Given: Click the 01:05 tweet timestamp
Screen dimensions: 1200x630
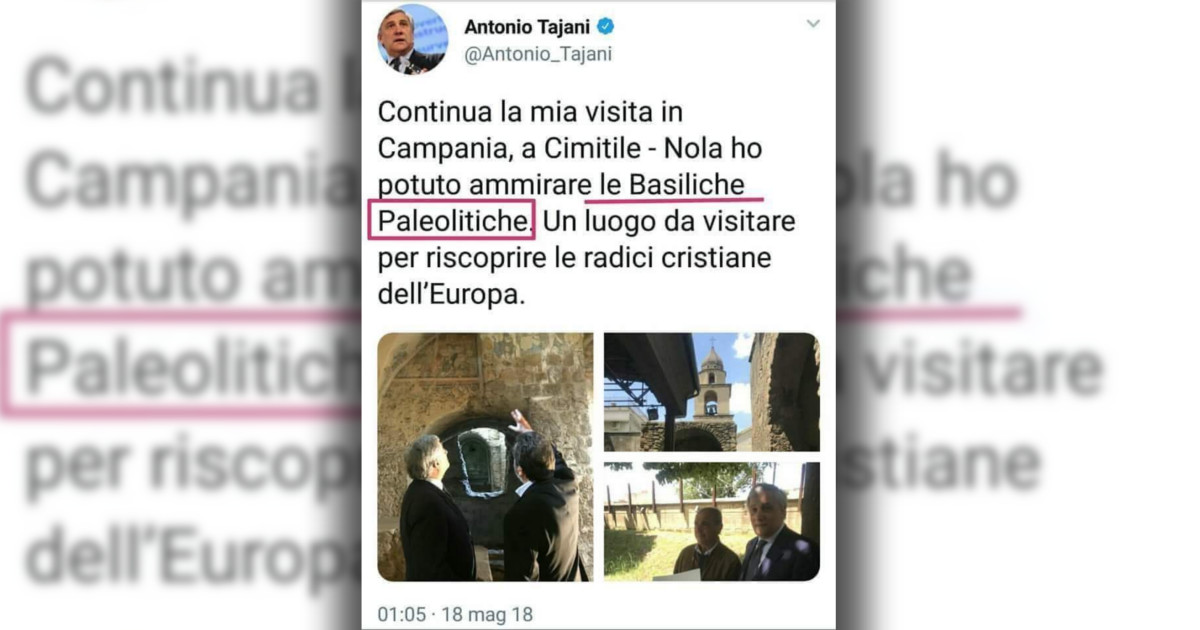Looking at the screenshot, I should (x=401, y=611).
